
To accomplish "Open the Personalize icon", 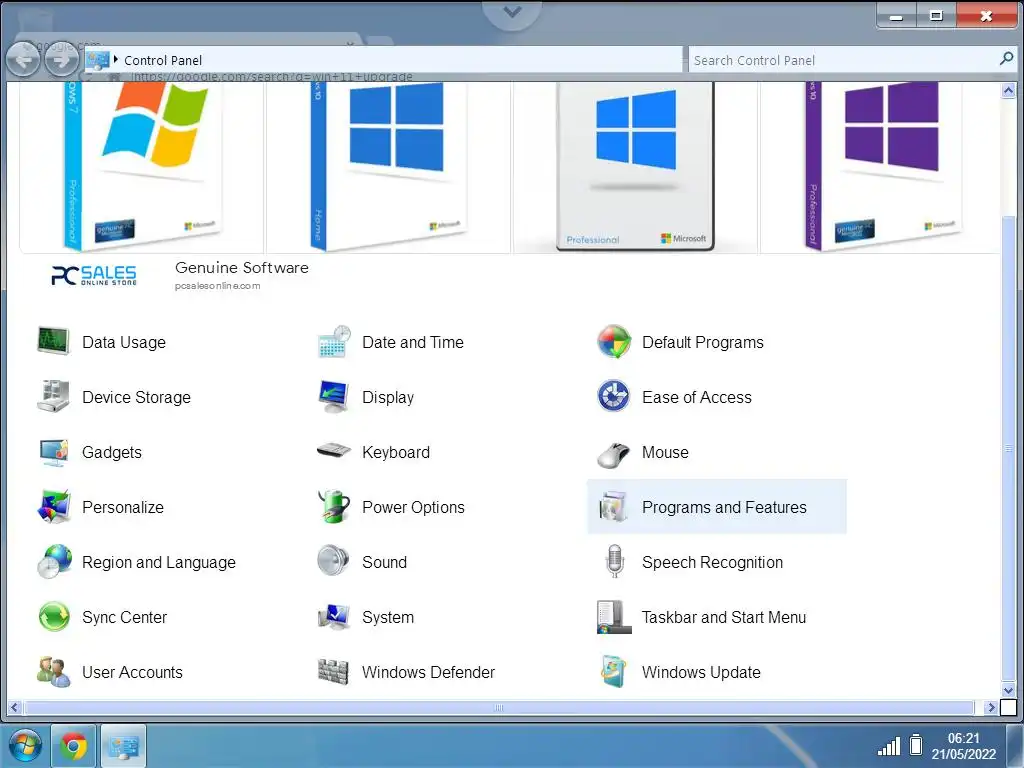I will [x=54, y=507].
